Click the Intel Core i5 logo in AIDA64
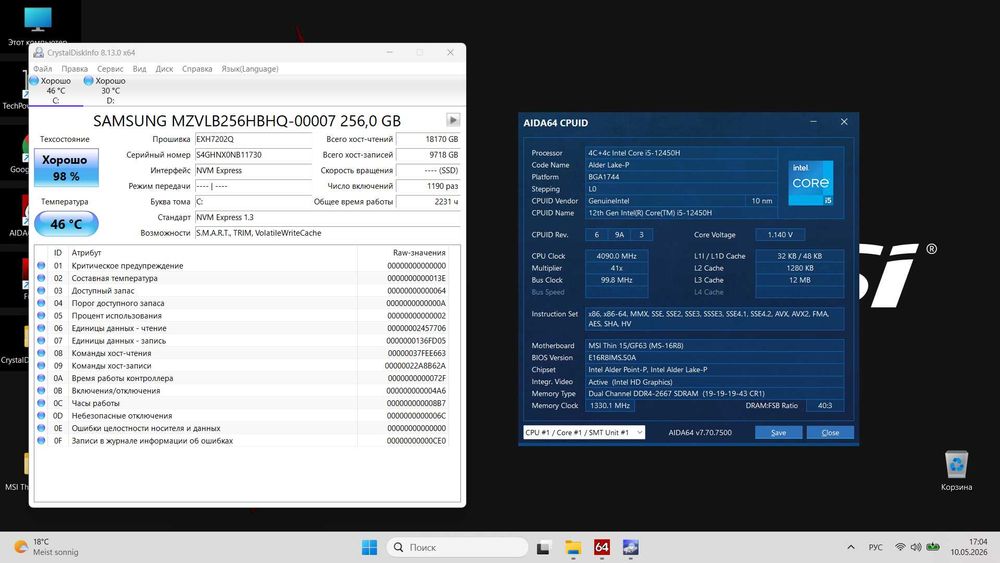The height and width of the screenshot is (563, 1000). coord(811,183)
